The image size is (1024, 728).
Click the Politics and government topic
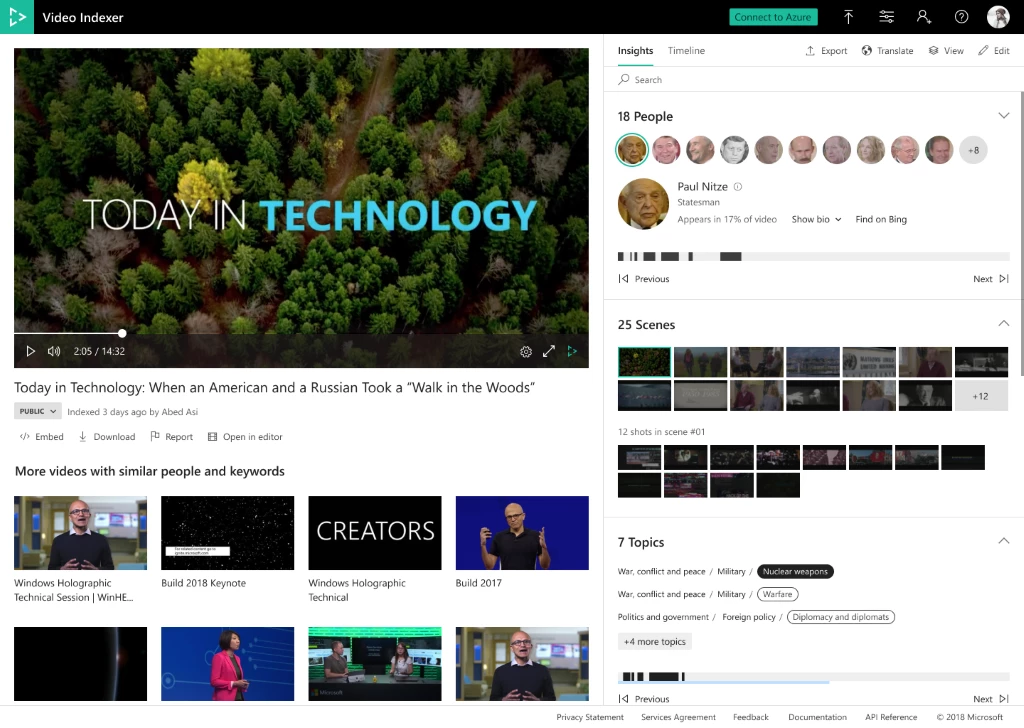point(663,617)
